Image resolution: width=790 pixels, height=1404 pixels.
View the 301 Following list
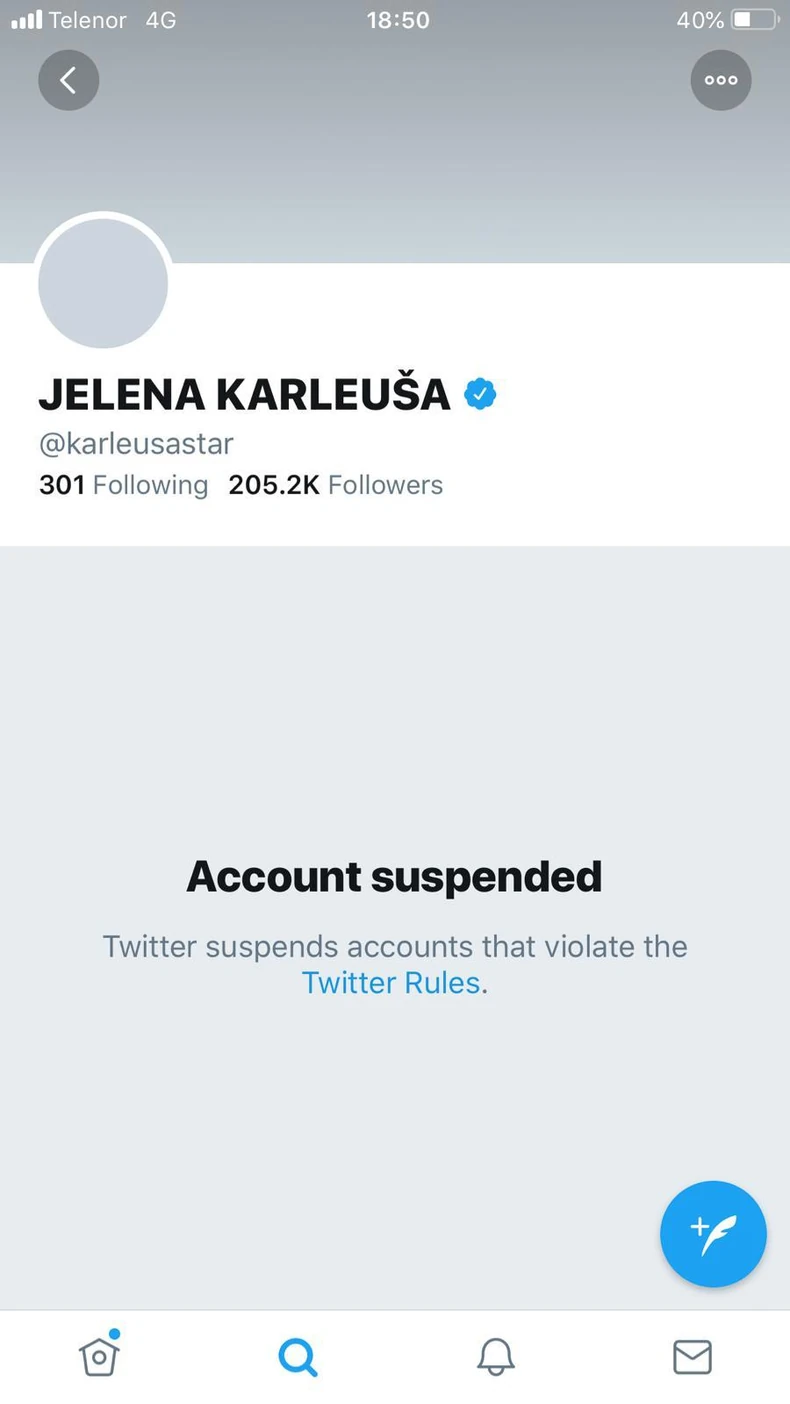[x=123, y=485]
